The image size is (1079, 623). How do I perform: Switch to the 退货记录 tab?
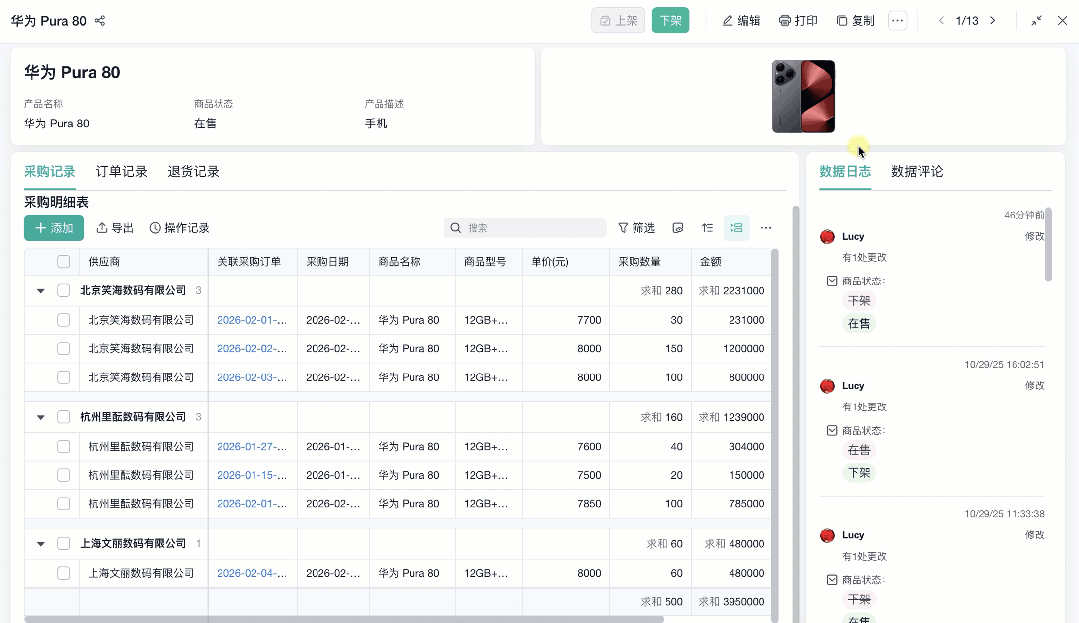pos(193,171)
